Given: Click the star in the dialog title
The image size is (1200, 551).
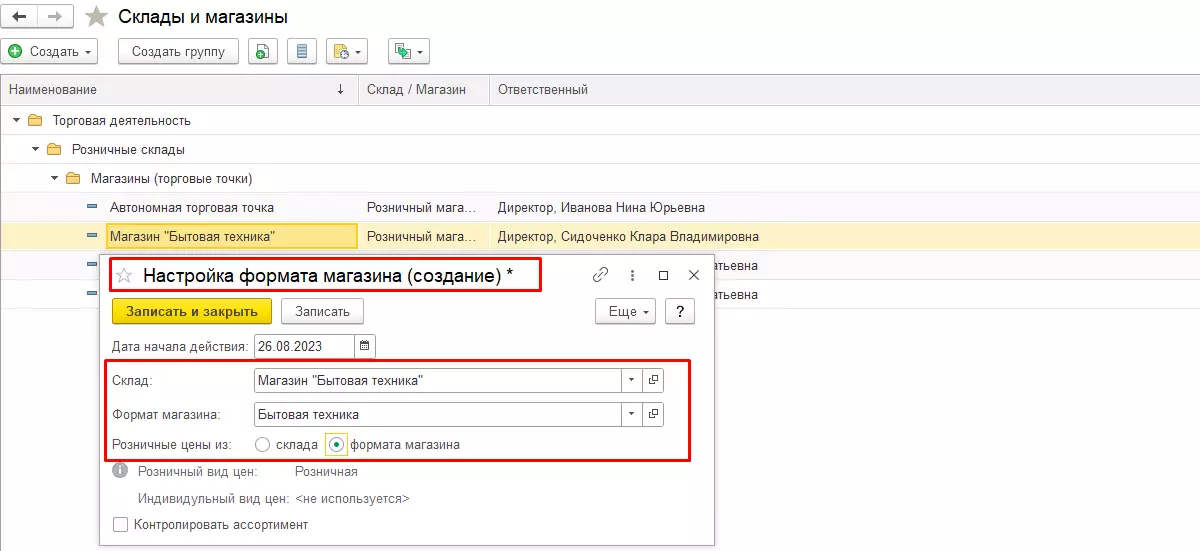Looking at the screenshot, I should click(x=125, y=275).
